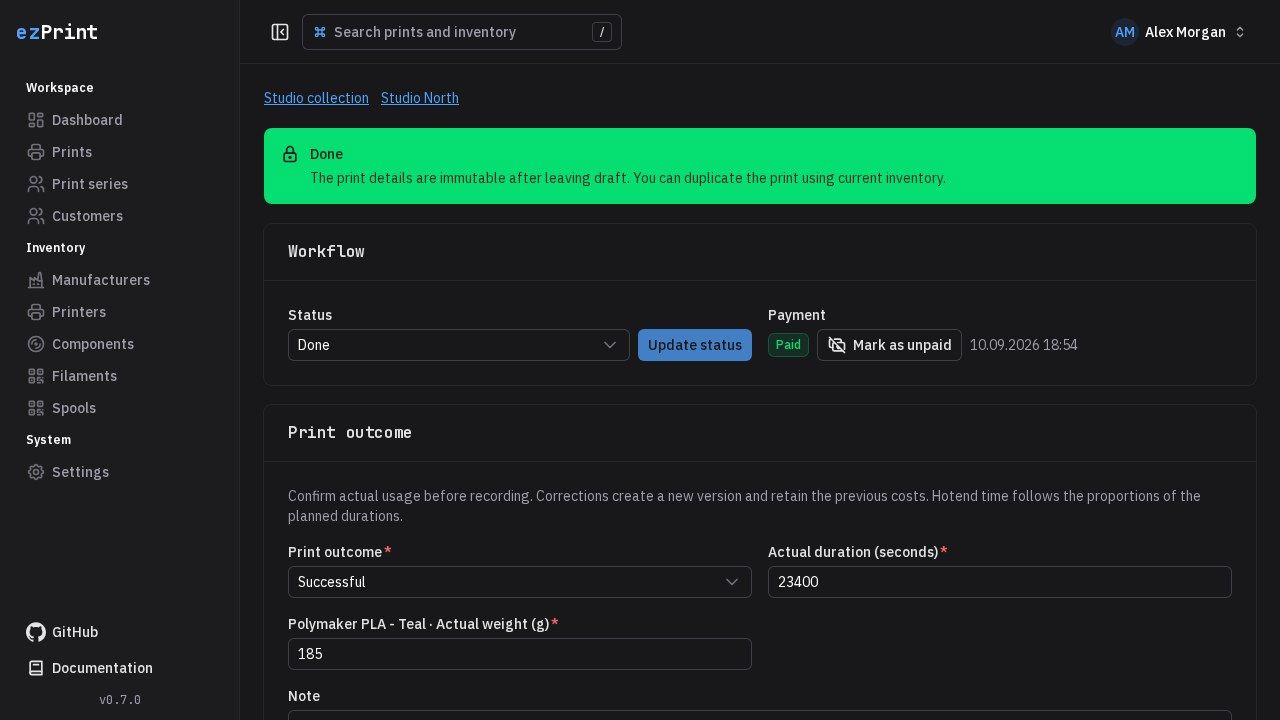This screenshot has height=720, width=1280.
Task: Click the lock icon in Done banner
Action: (290, 154)
